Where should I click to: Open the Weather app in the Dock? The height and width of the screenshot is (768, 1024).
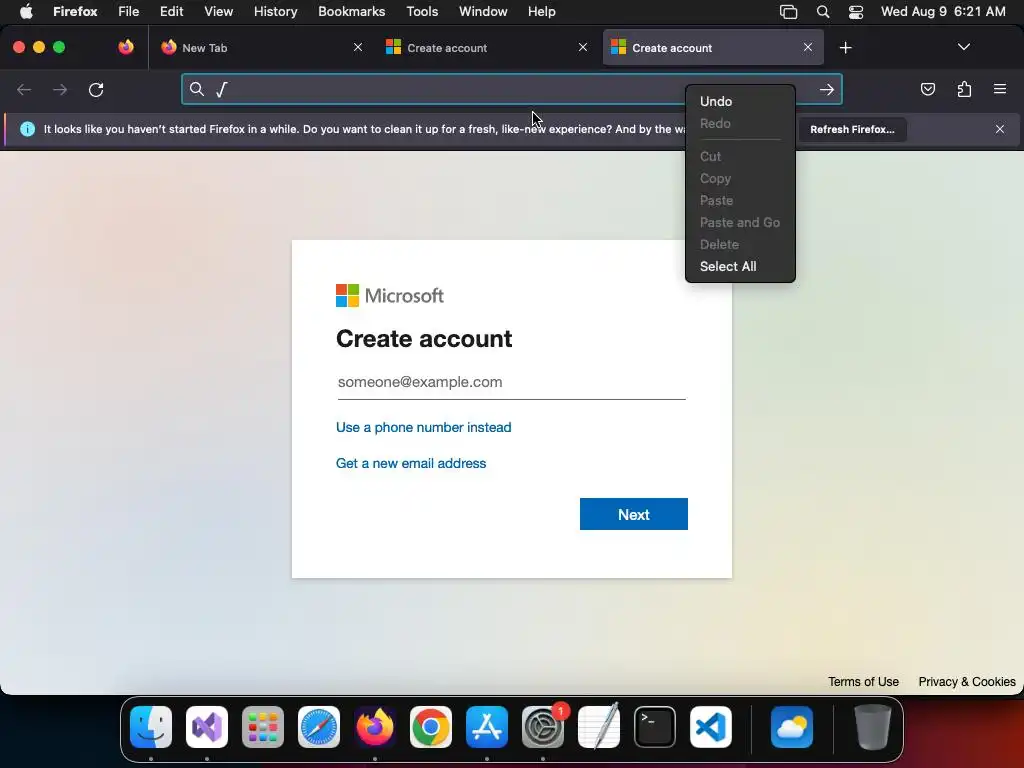click(792, 727)
